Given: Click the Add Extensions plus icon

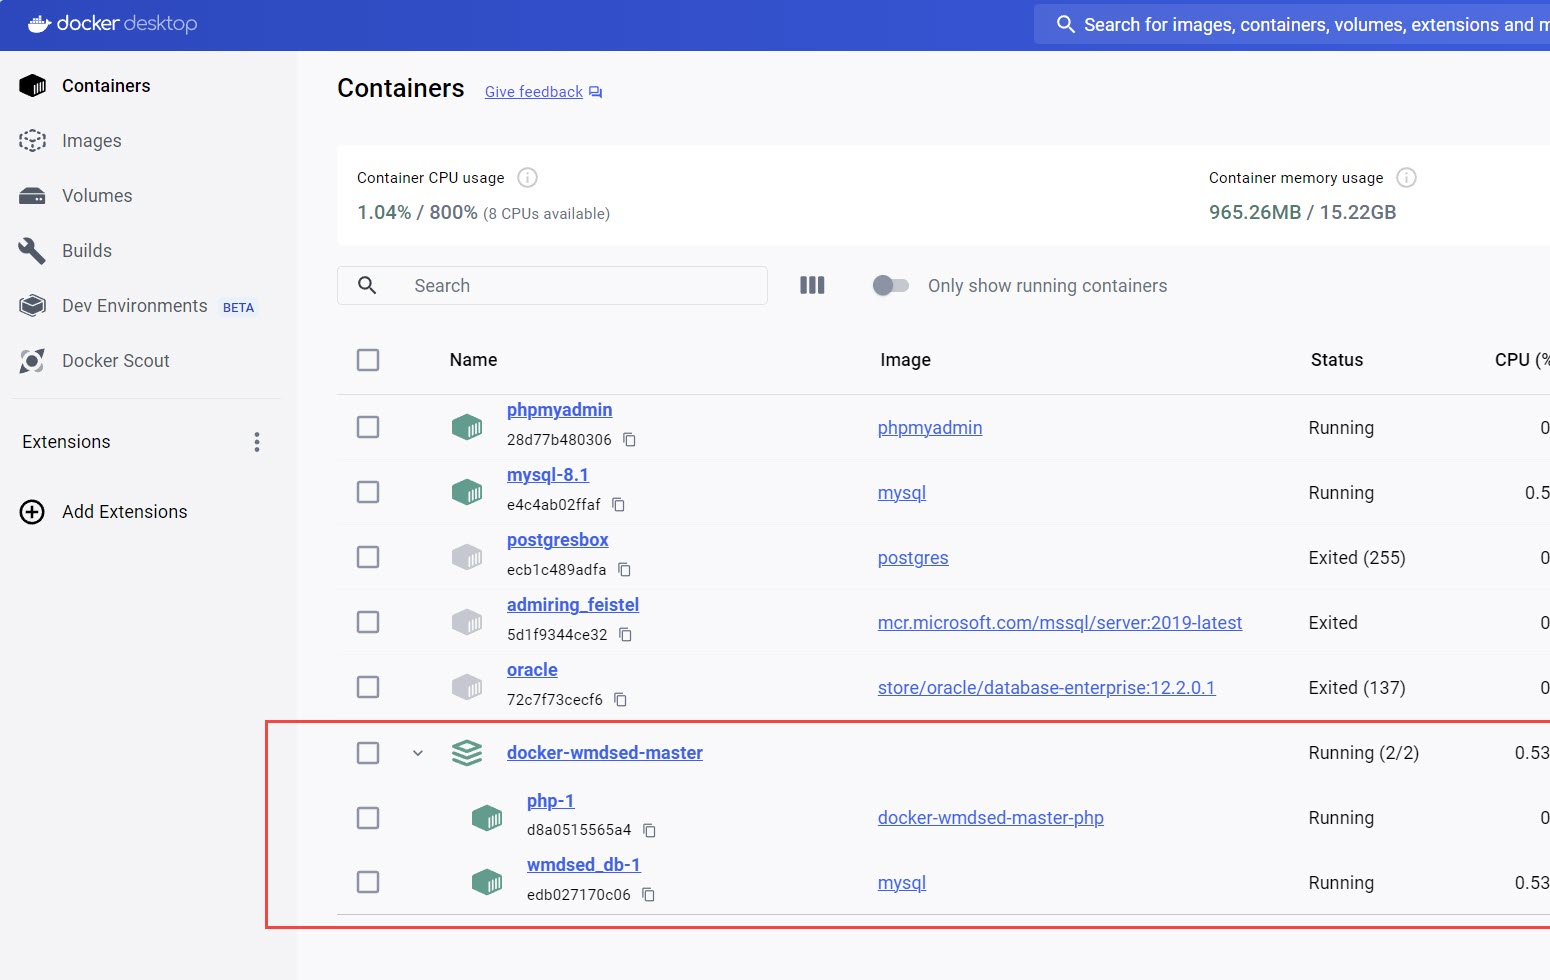Looking at the screenshot, I should (32, 512).
